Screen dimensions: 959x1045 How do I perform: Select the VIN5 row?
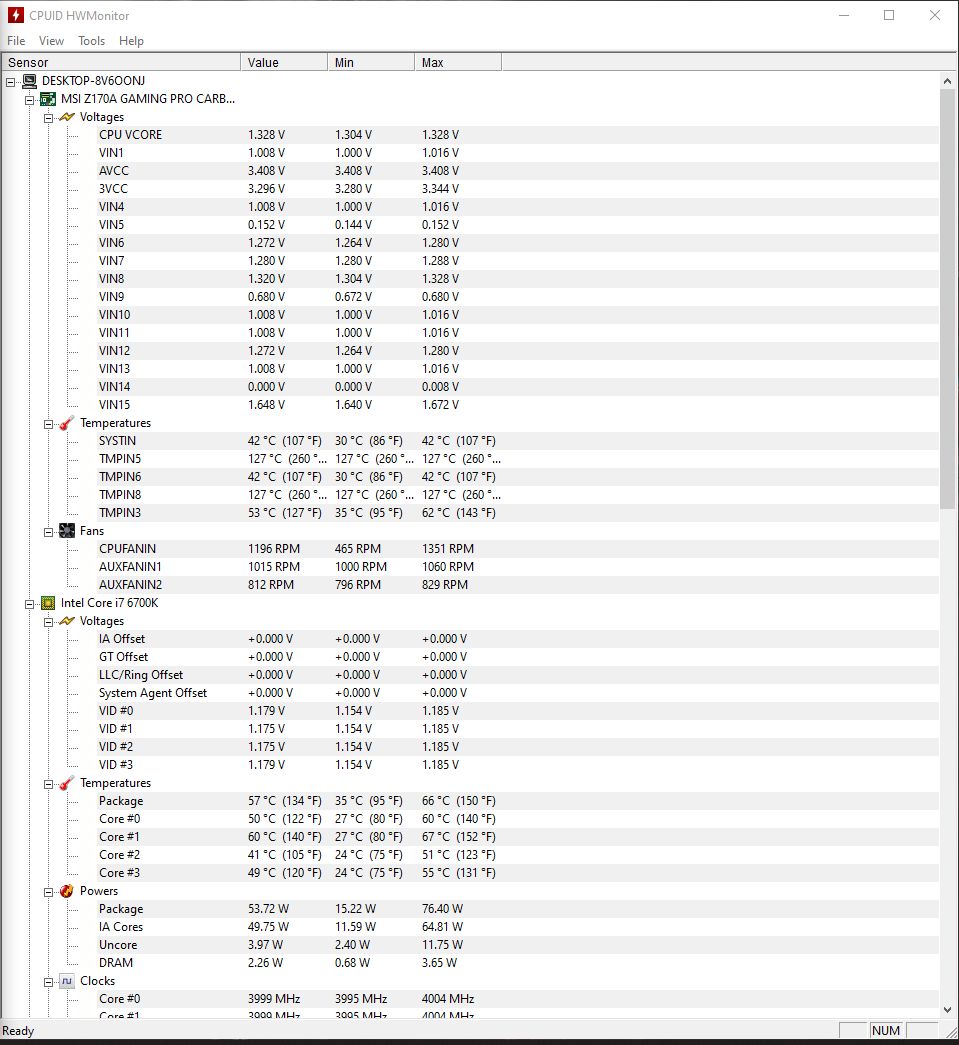pos(518,225)
